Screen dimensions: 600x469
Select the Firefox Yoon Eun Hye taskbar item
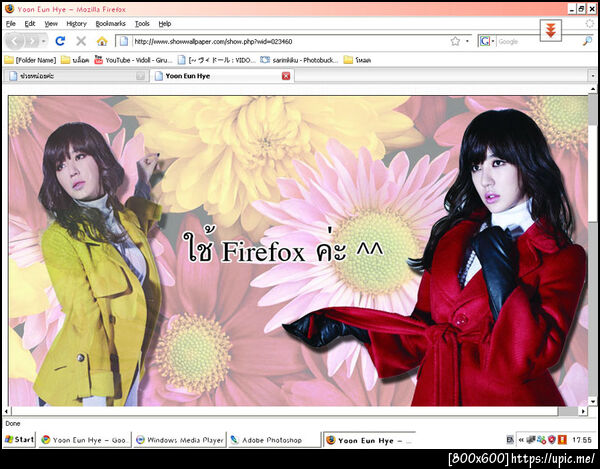click(369, 440)
